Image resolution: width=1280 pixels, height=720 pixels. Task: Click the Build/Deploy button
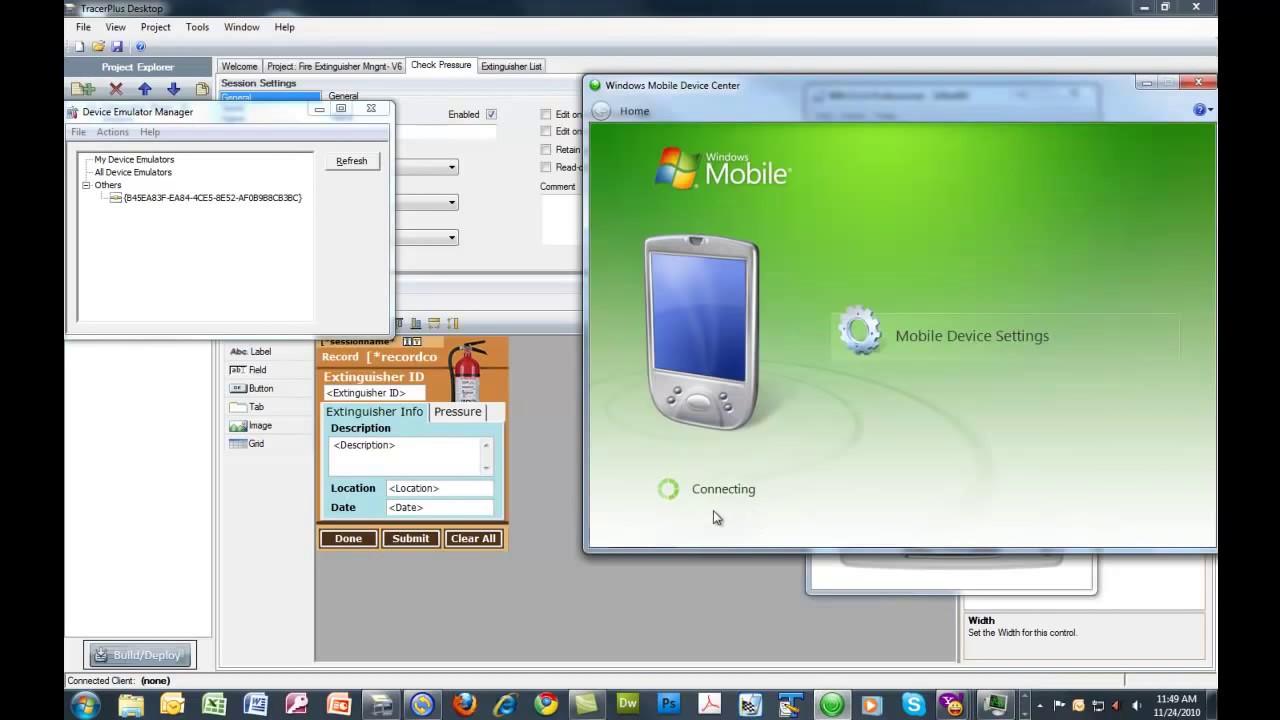140,655
